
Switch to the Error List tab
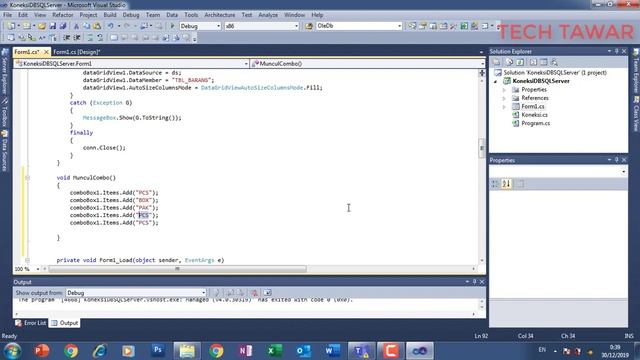[x=31, y=323]
